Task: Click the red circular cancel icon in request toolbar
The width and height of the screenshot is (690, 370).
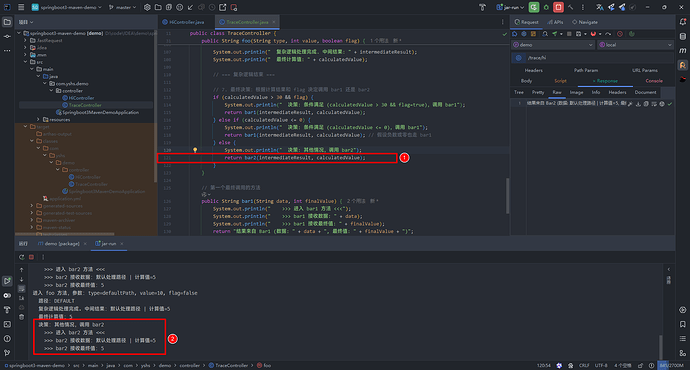Action: (620, 34)
